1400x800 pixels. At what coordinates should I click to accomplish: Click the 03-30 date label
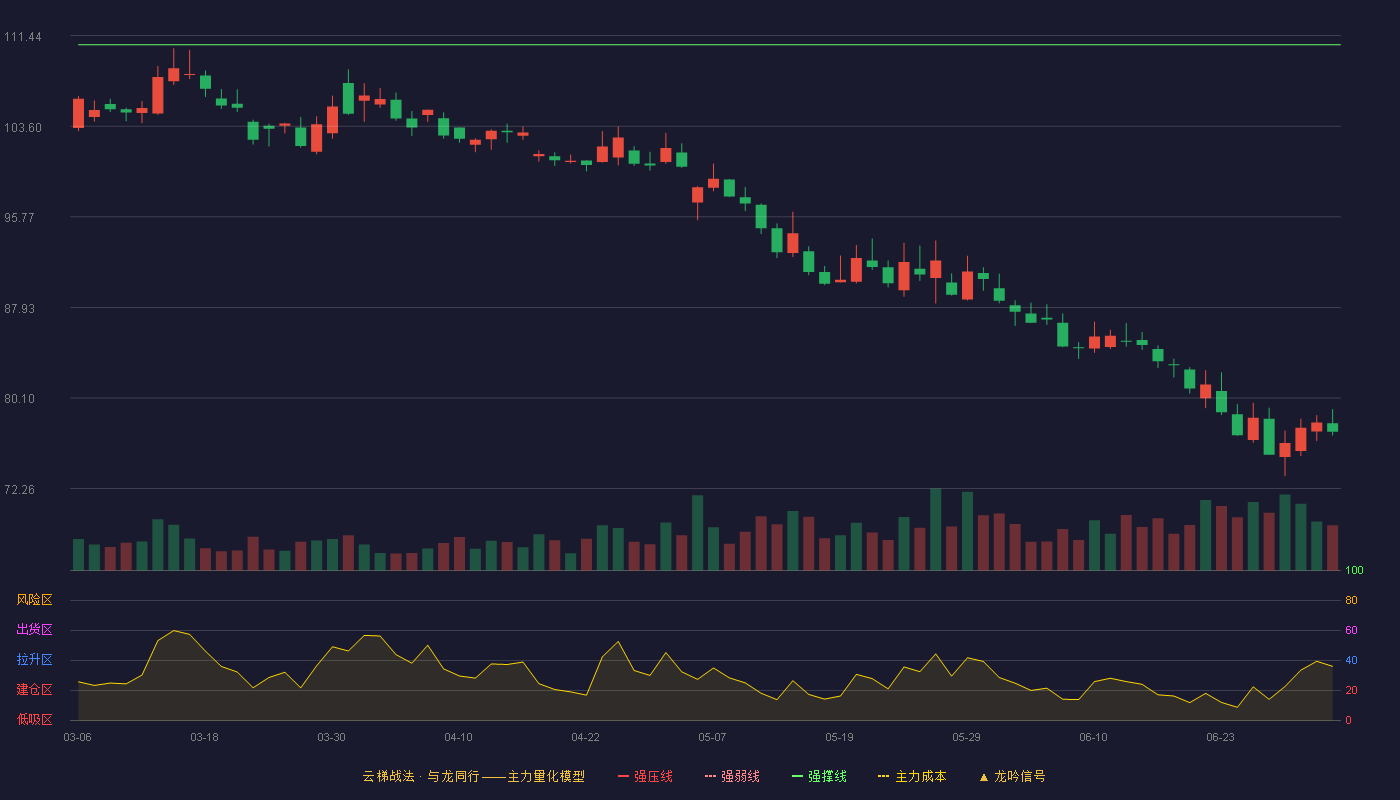[x=331, y=737]
